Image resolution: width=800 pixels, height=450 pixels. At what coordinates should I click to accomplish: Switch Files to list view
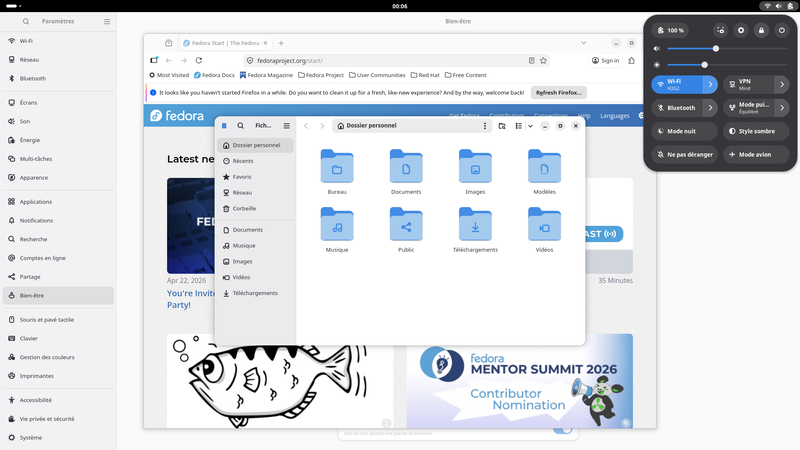click(518, 126)
